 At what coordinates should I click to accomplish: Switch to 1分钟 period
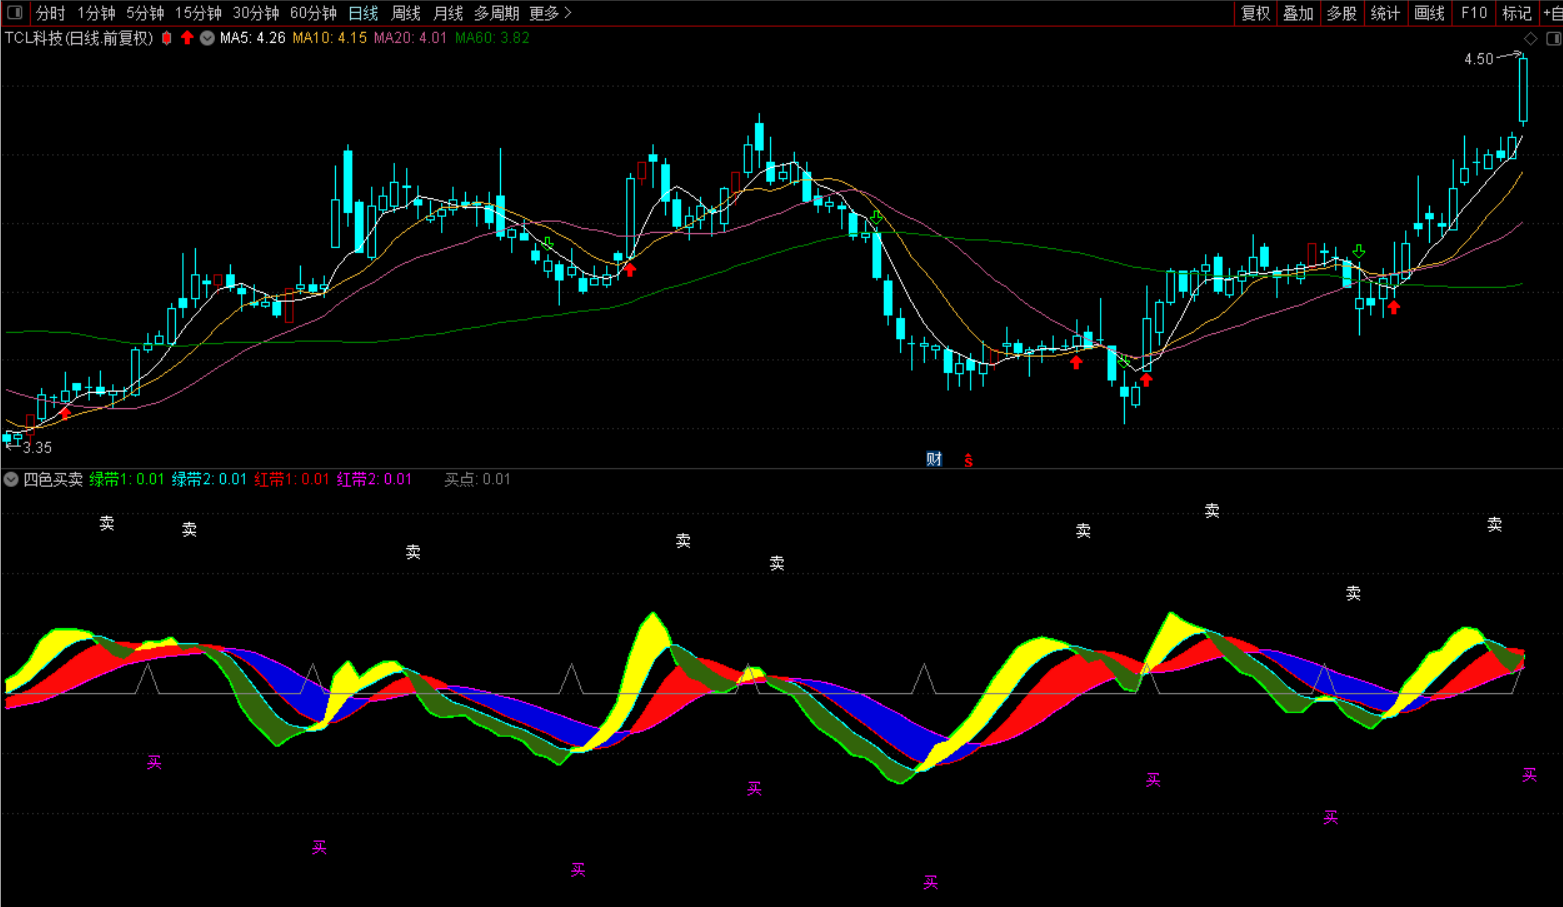coord(96,13)
